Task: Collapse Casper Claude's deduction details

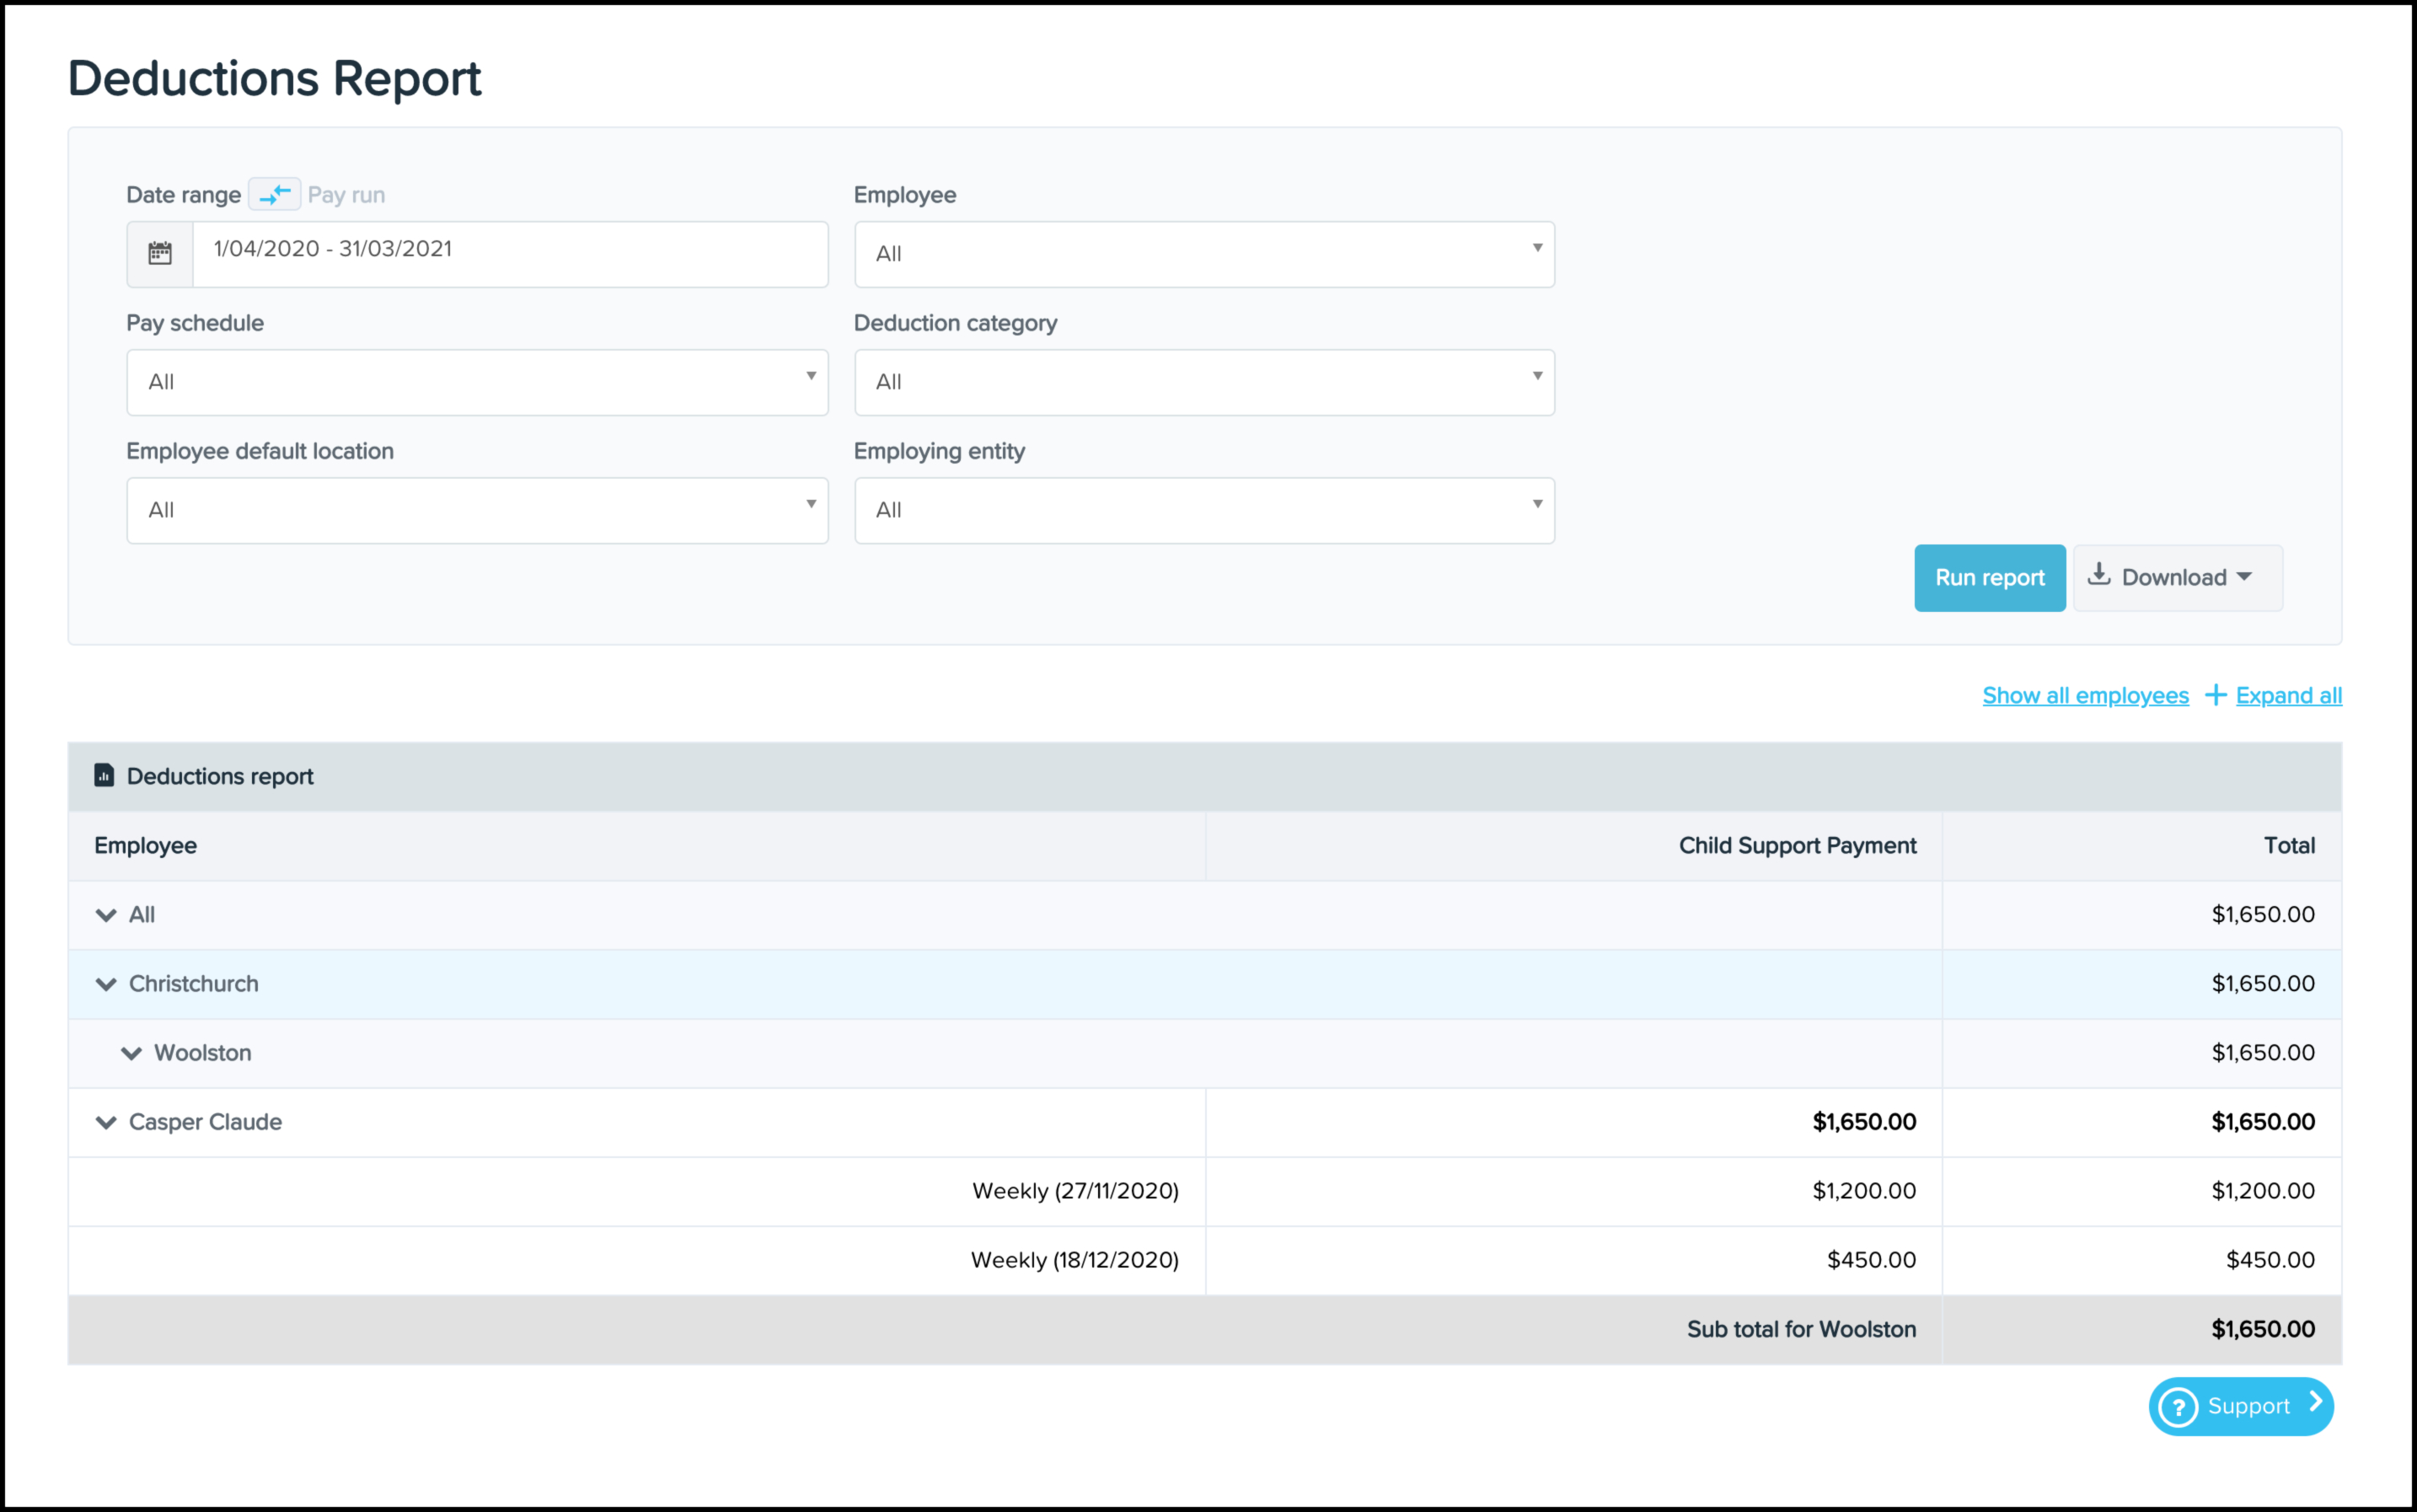Action: pyautogui.click(x=106, y=1122)
